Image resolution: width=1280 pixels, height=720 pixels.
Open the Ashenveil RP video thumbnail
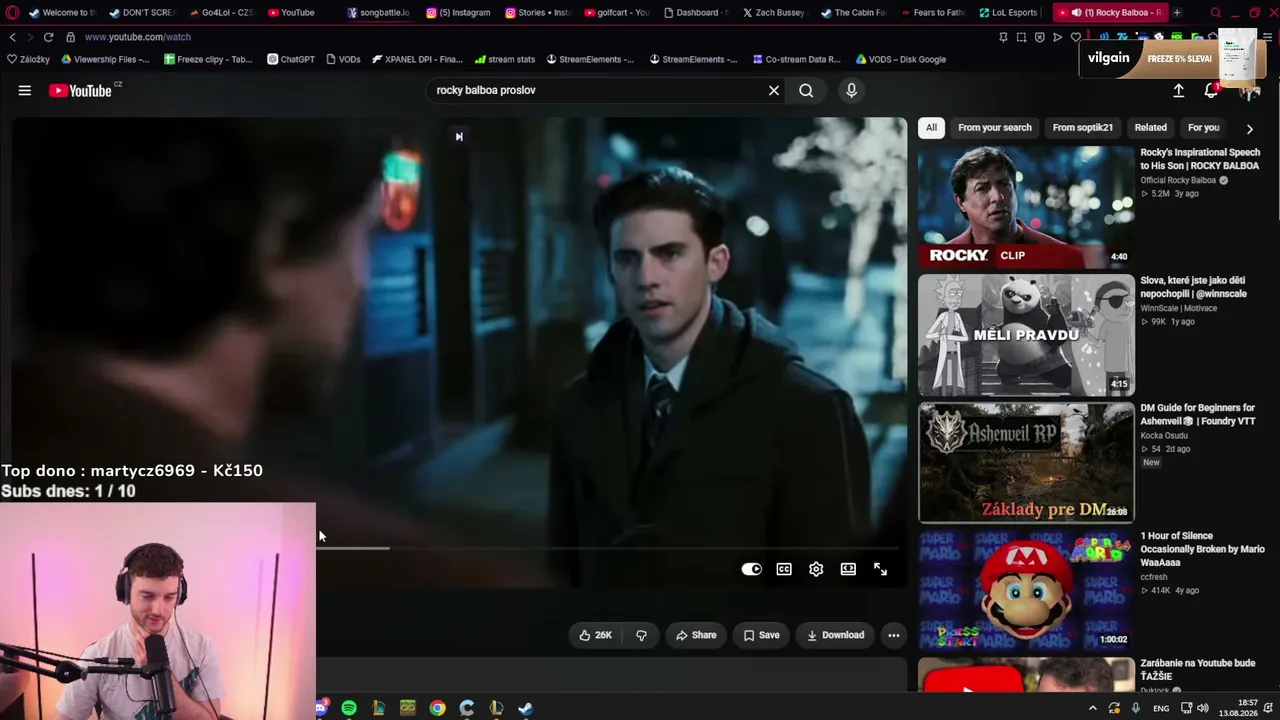click(1026, 463)
